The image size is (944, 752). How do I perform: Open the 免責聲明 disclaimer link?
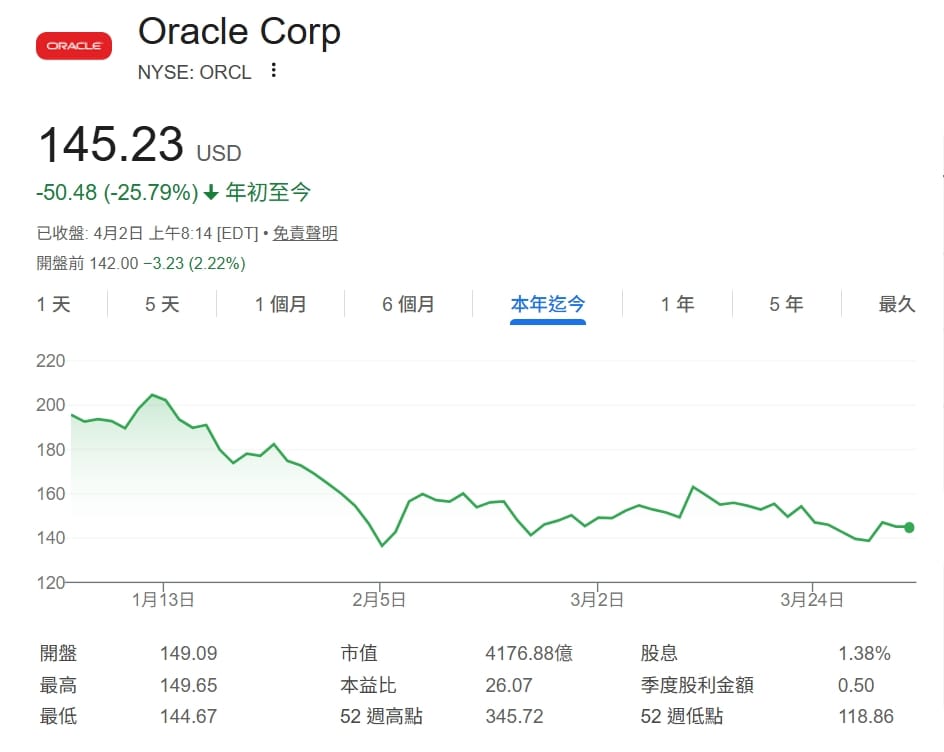(x=306, y=233)
